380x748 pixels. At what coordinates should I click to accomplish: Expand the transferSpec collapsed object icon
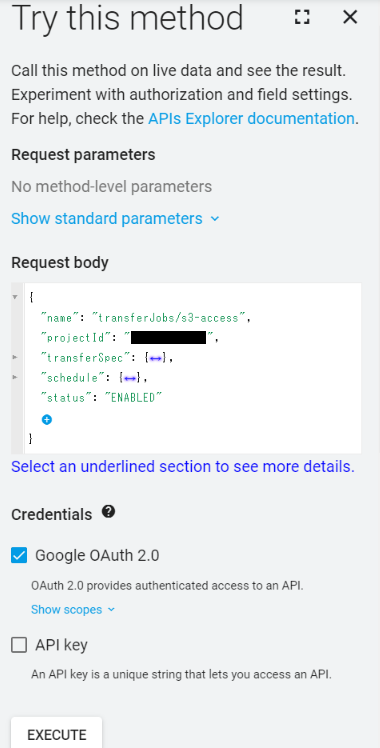(x=155, y=358)
